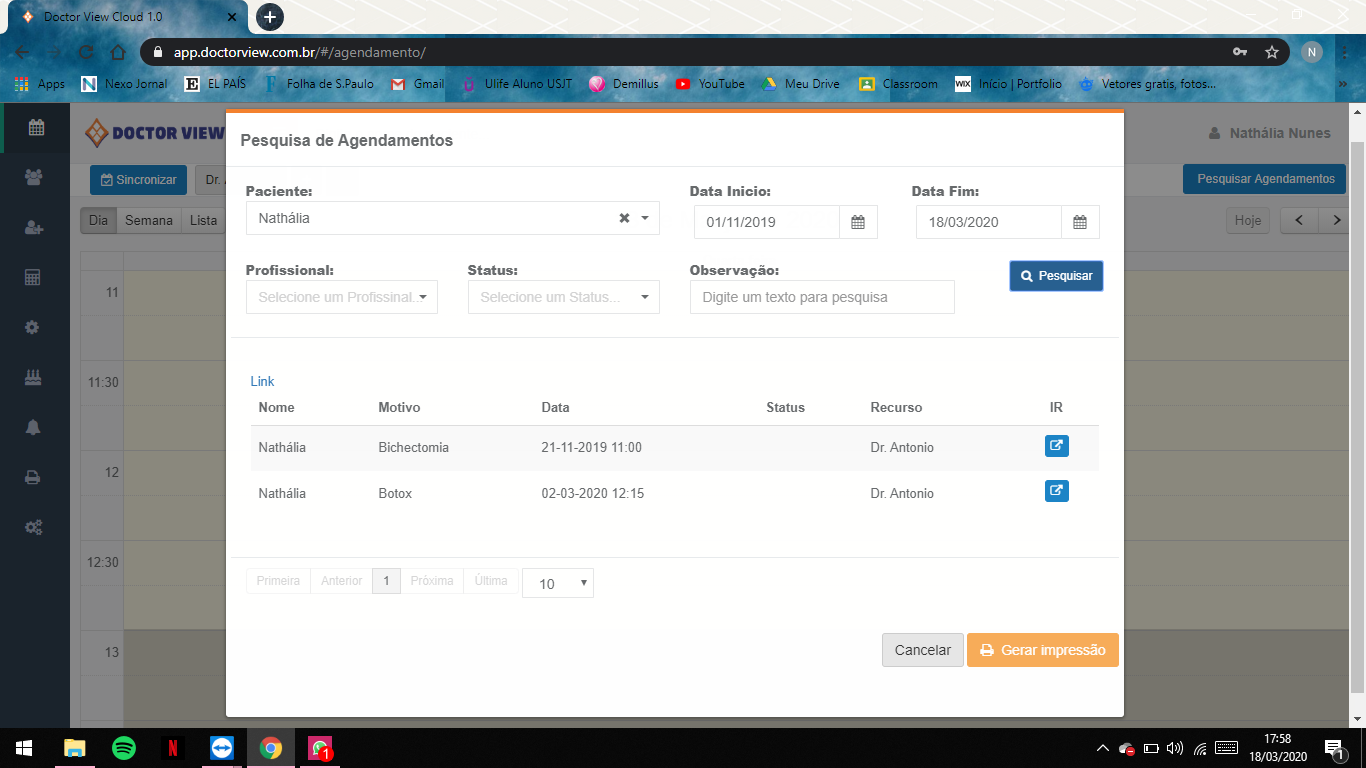Image resolution: width=1366 pixels, height=768 pixels.
Task: Click the notifications bell in the sidebar
Action: tap(33, 427)
